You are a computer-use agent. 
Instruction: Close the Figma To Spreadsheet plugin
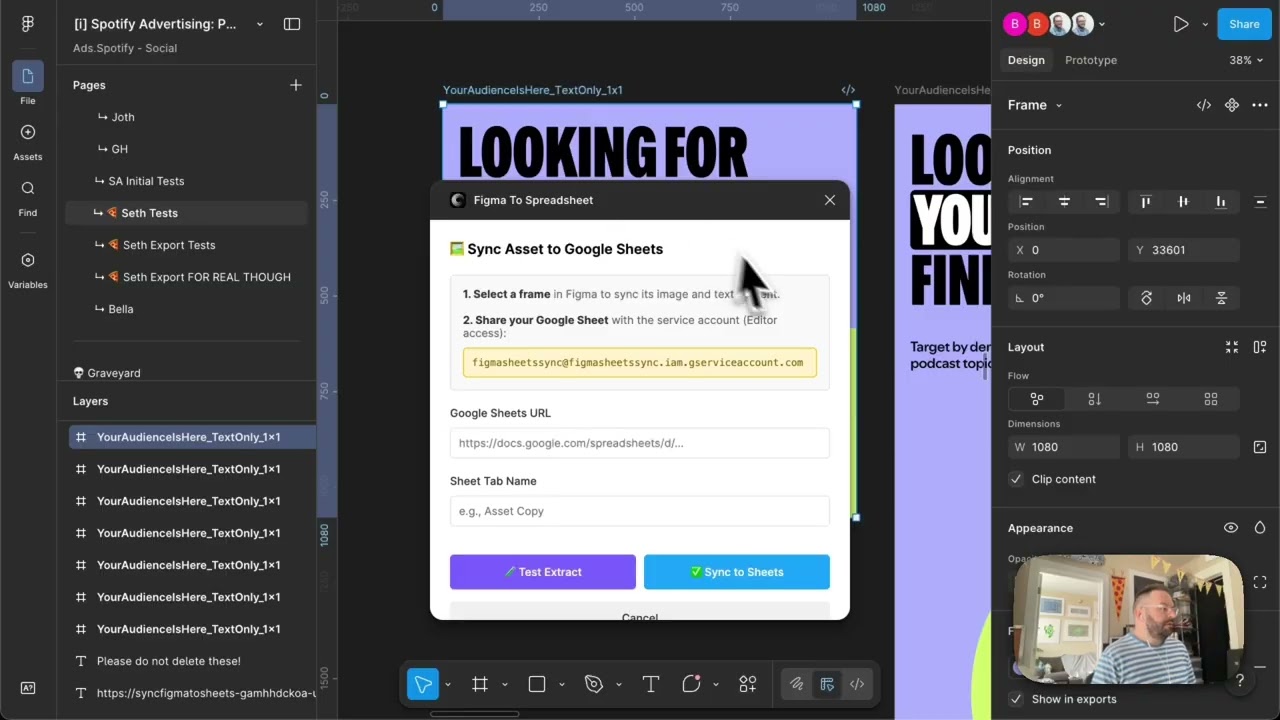tap(830, 200)
